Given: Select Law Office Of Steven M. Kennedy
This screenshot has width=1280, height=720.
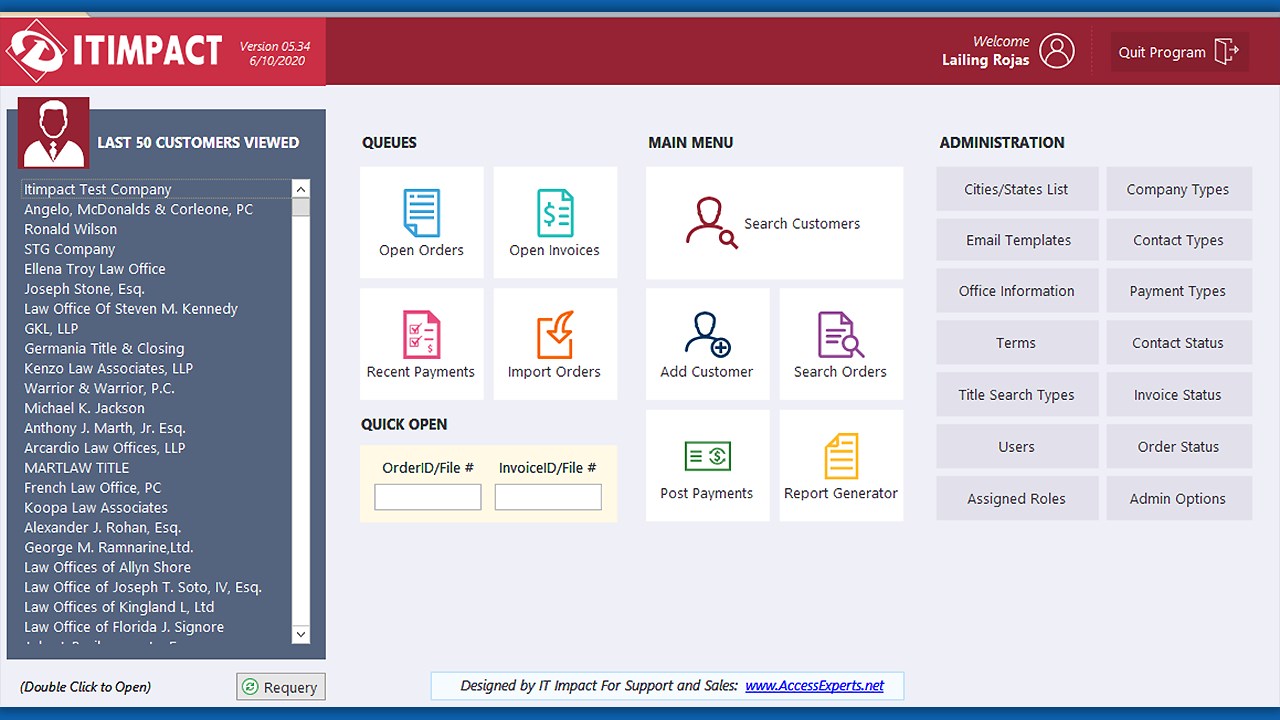Looking at the screenshot, I should click(x=156, y=309).
